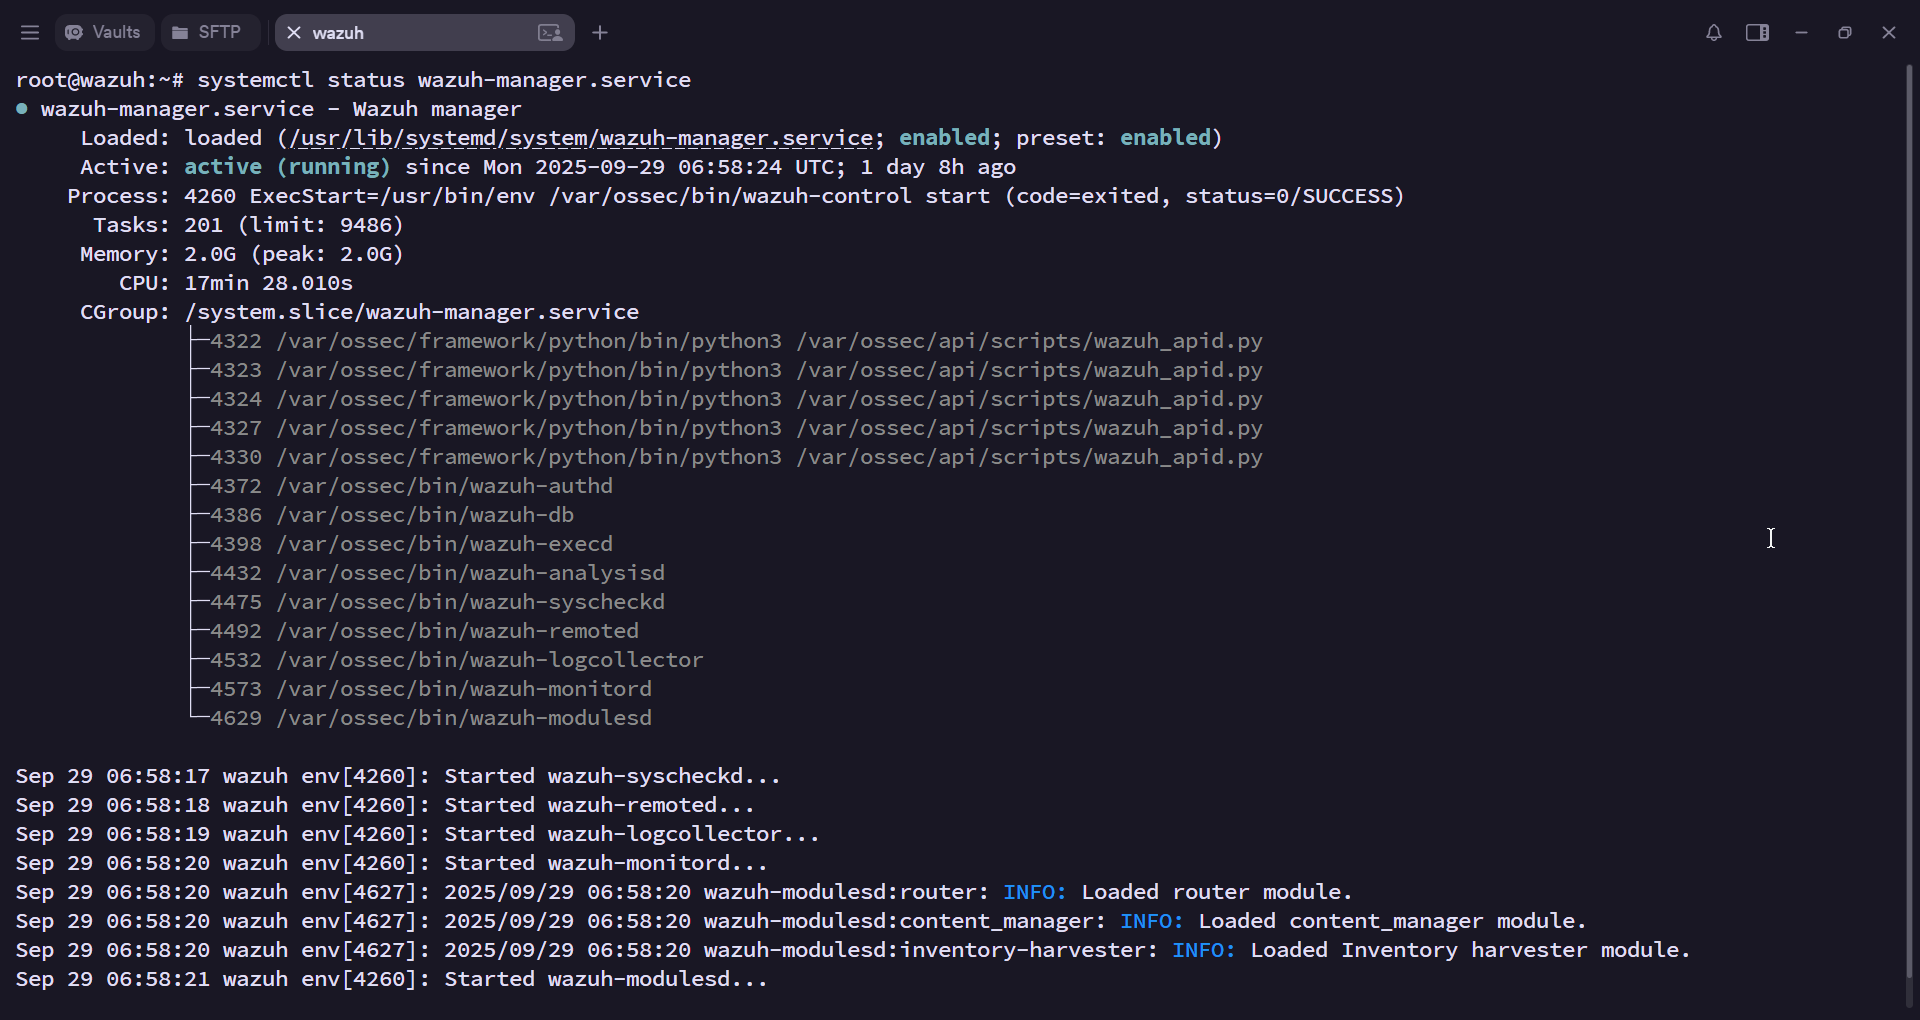Open notifications with the bell icon
Viewport: 1920px width, 1020px height.
point(1713,32)
